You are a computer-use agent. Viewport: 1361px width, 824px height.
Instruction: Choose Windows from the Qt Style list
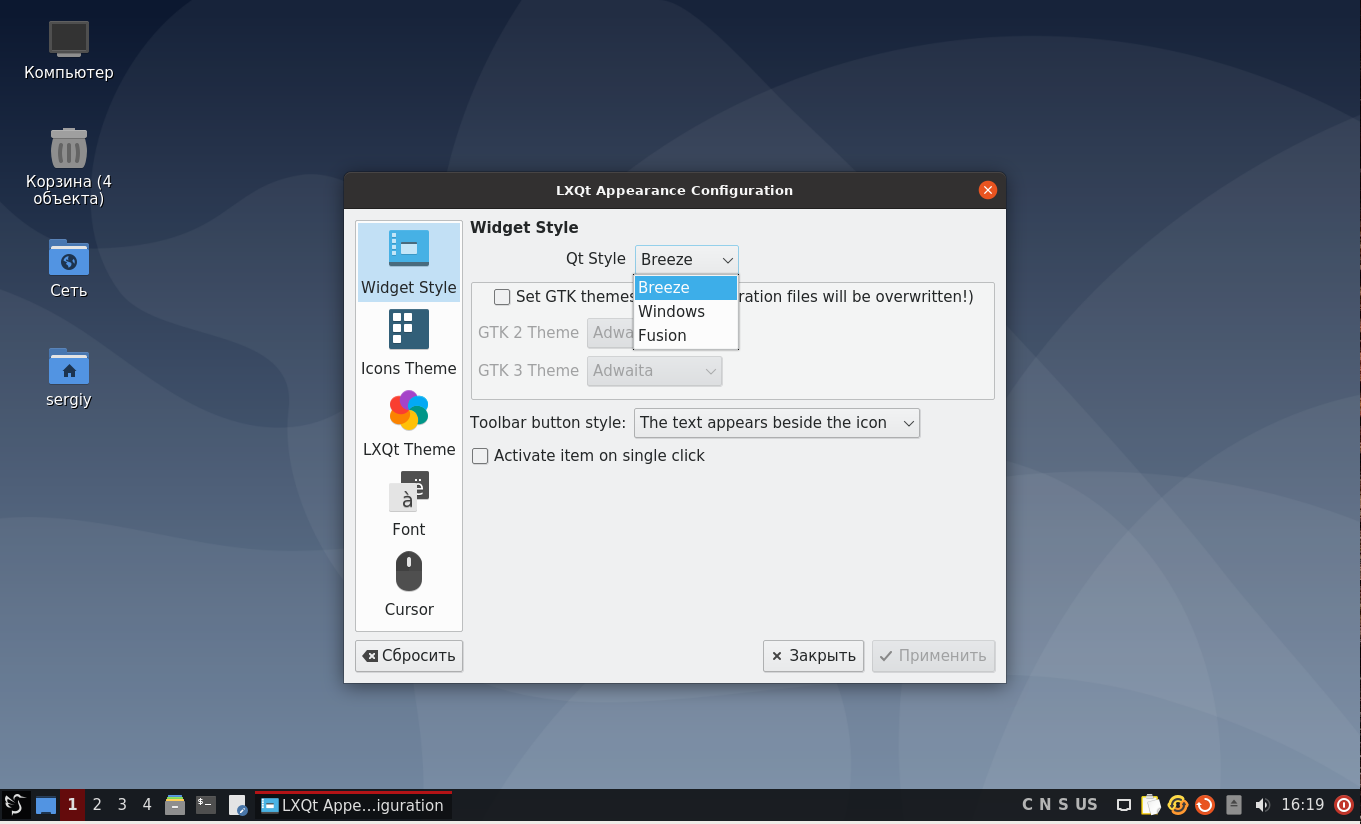point(686,312)
